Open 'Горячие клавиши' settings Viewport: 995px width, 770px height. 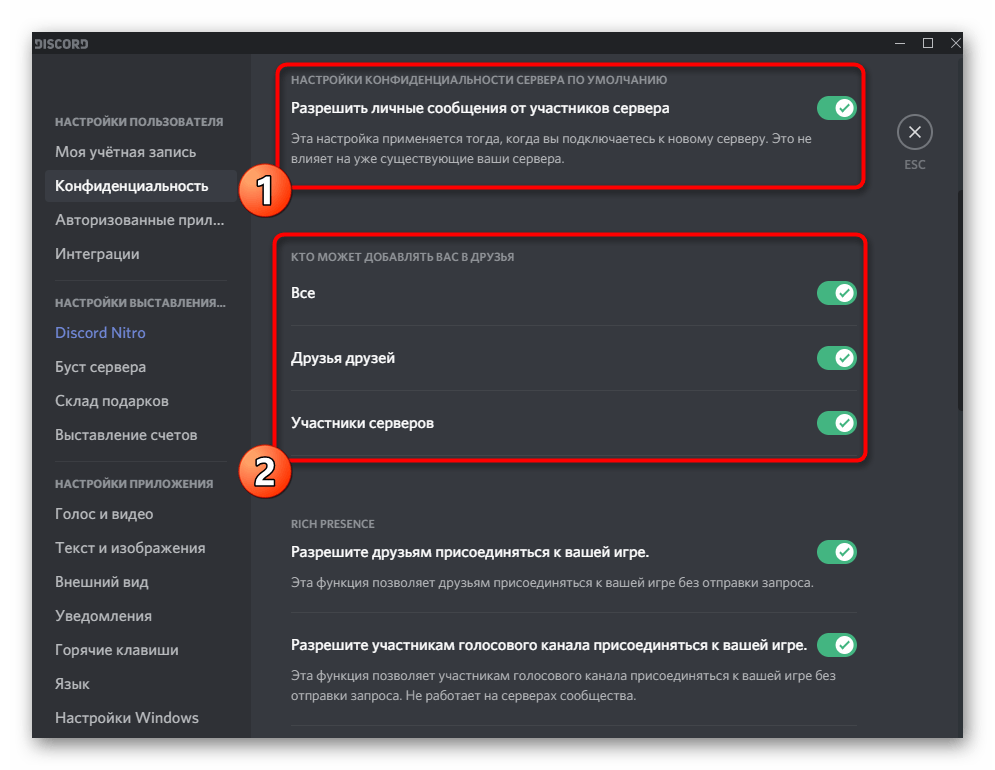click(116, 650)
